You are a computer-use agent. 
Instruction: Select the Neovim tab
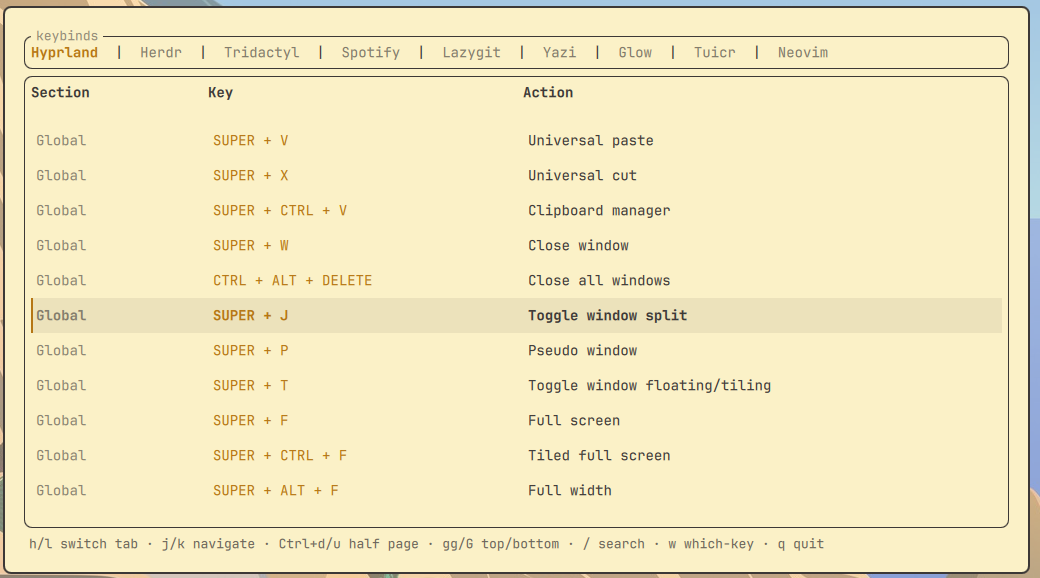pyautogui.click(x=803, y=52)
